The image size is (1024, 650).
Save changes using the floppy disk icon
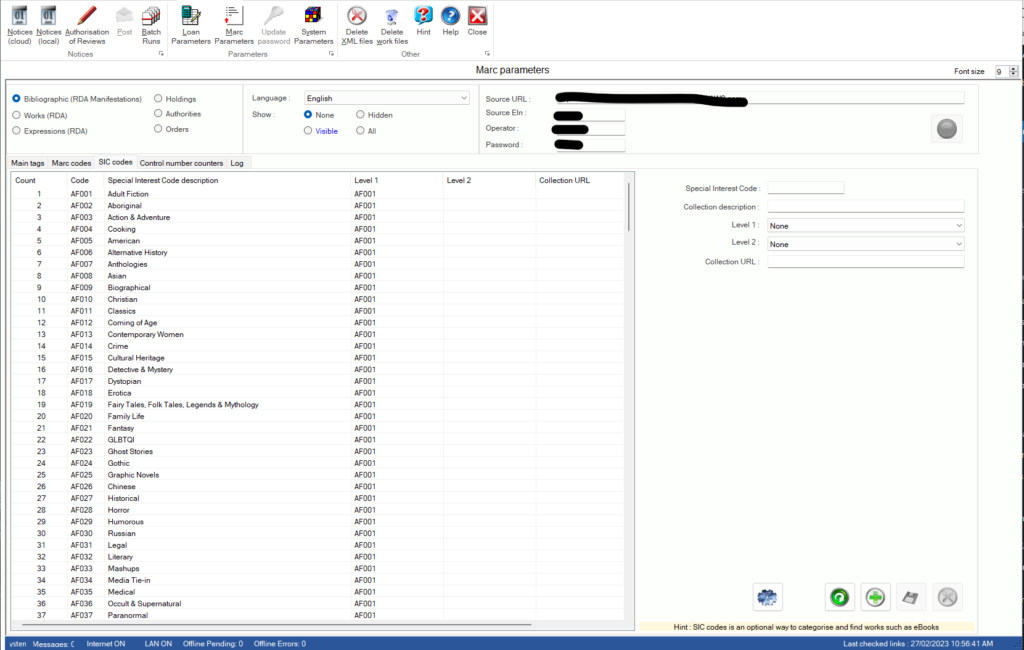pos(911,597)
